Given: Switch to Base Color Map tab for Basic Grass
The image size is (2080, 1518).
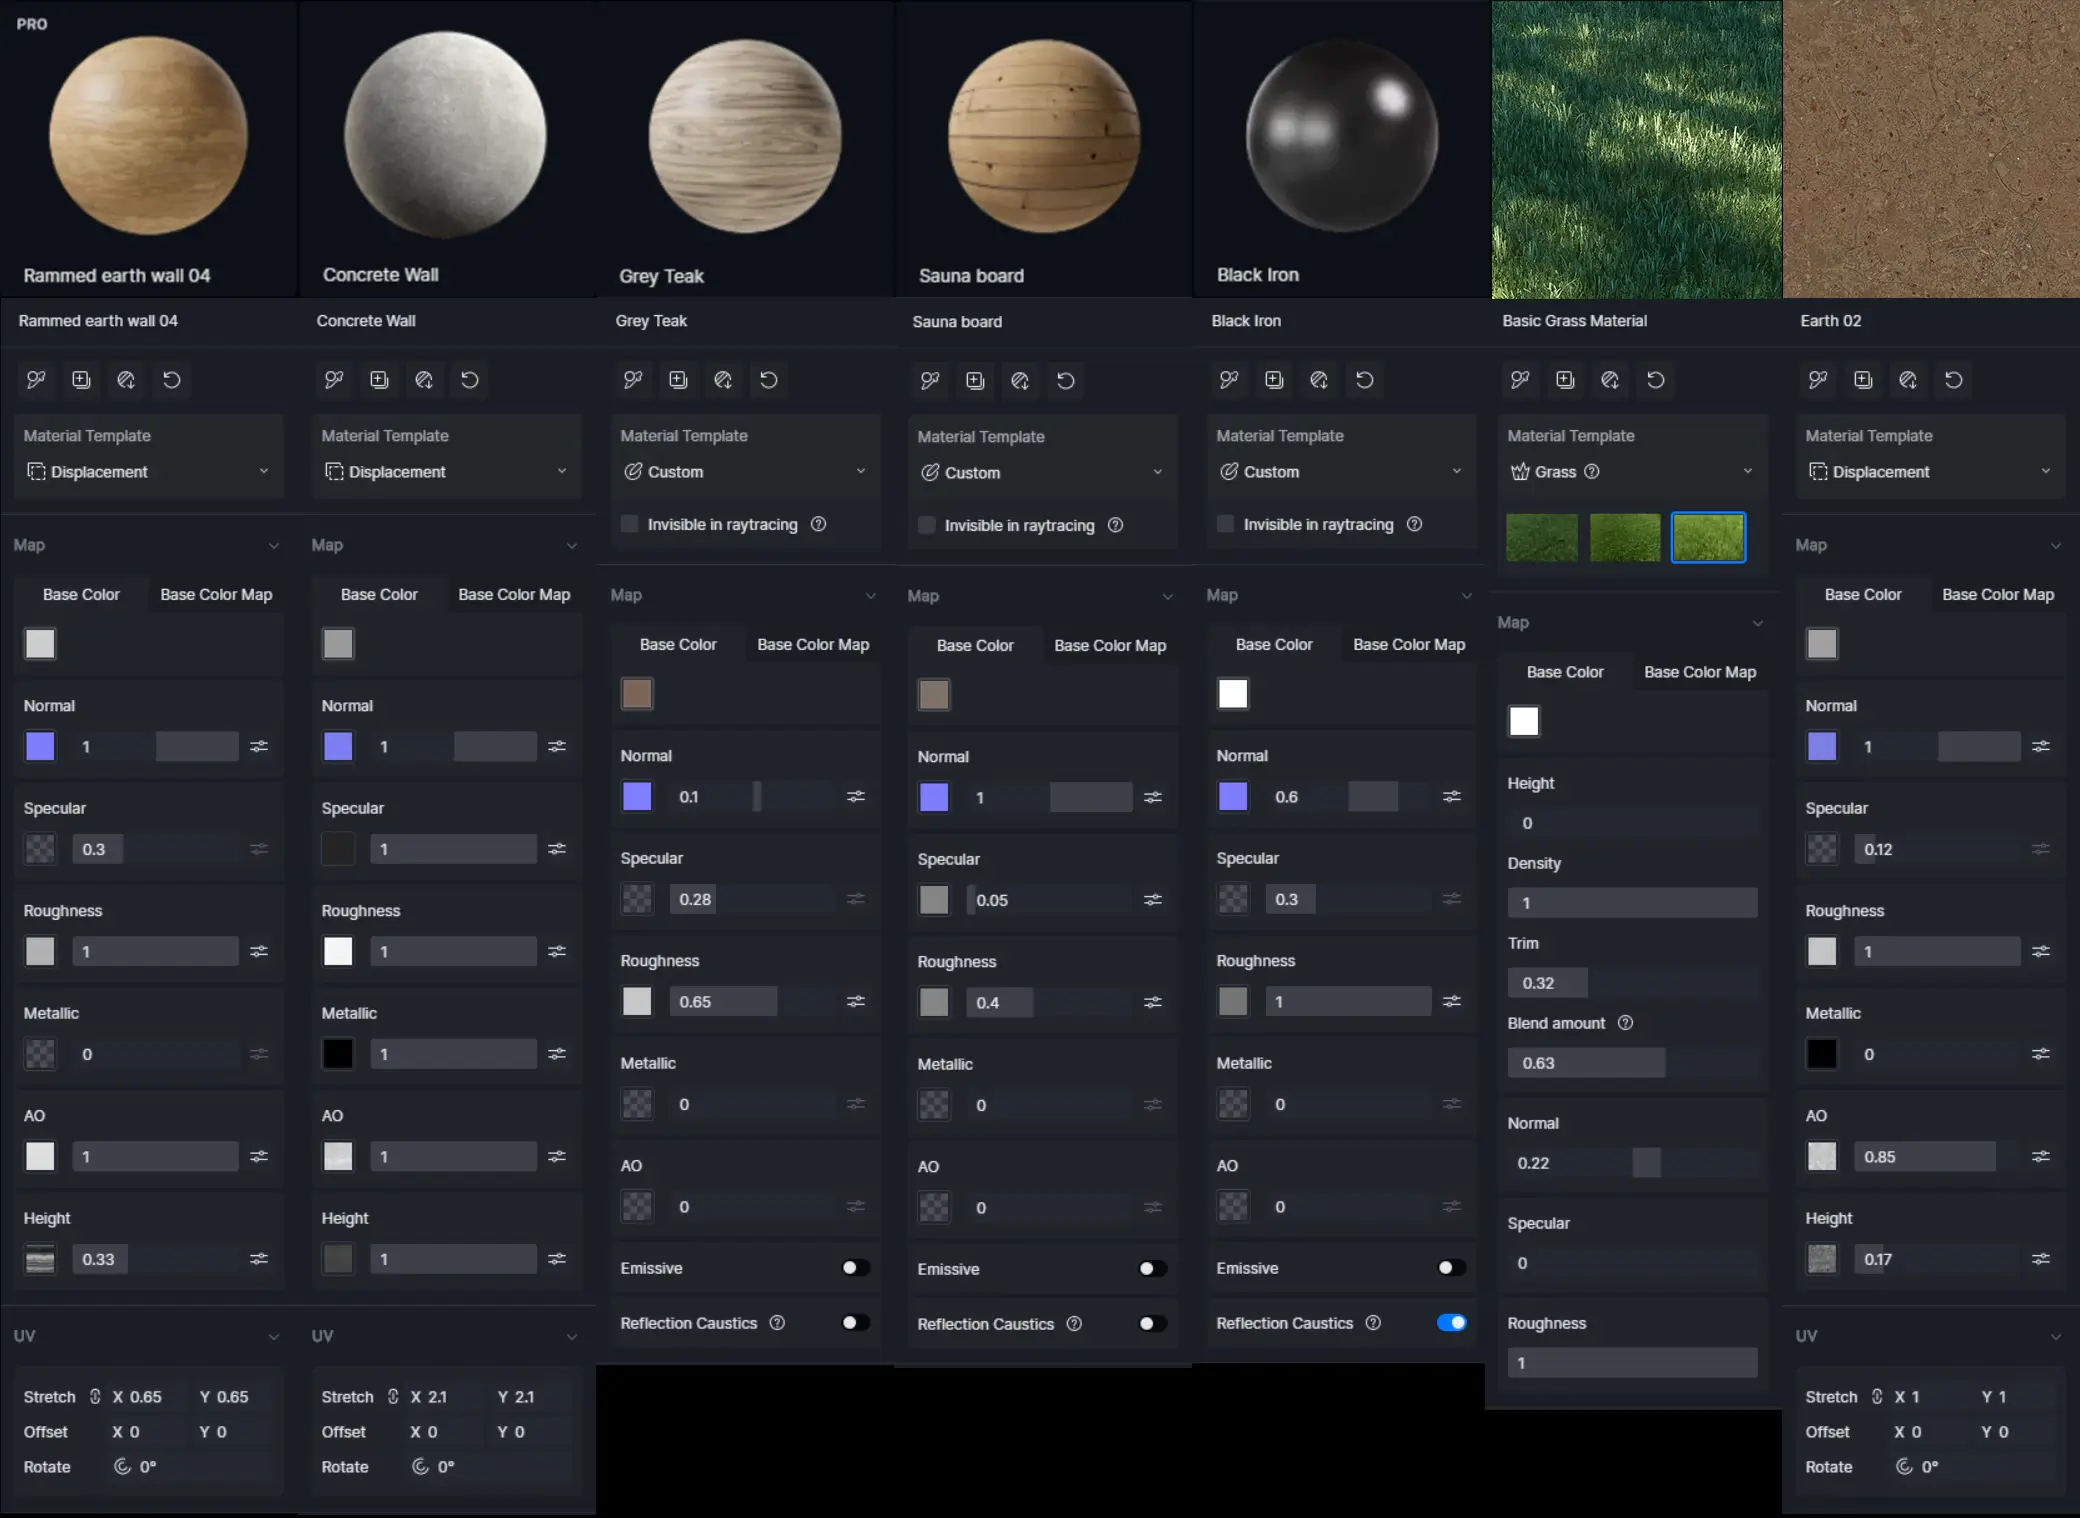Looking at the screenshot, I should pyautogui.click(x=1700, y=673).
